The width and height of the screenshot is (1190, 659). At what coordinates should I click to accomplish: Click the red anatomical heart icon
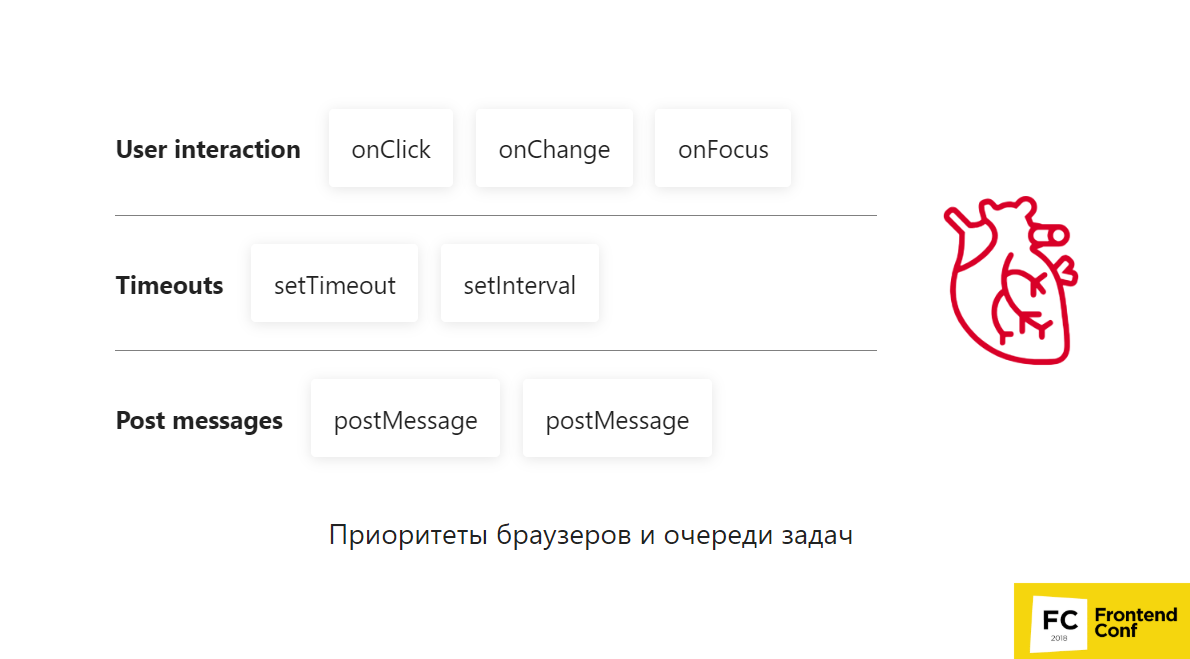[1010, 280]
